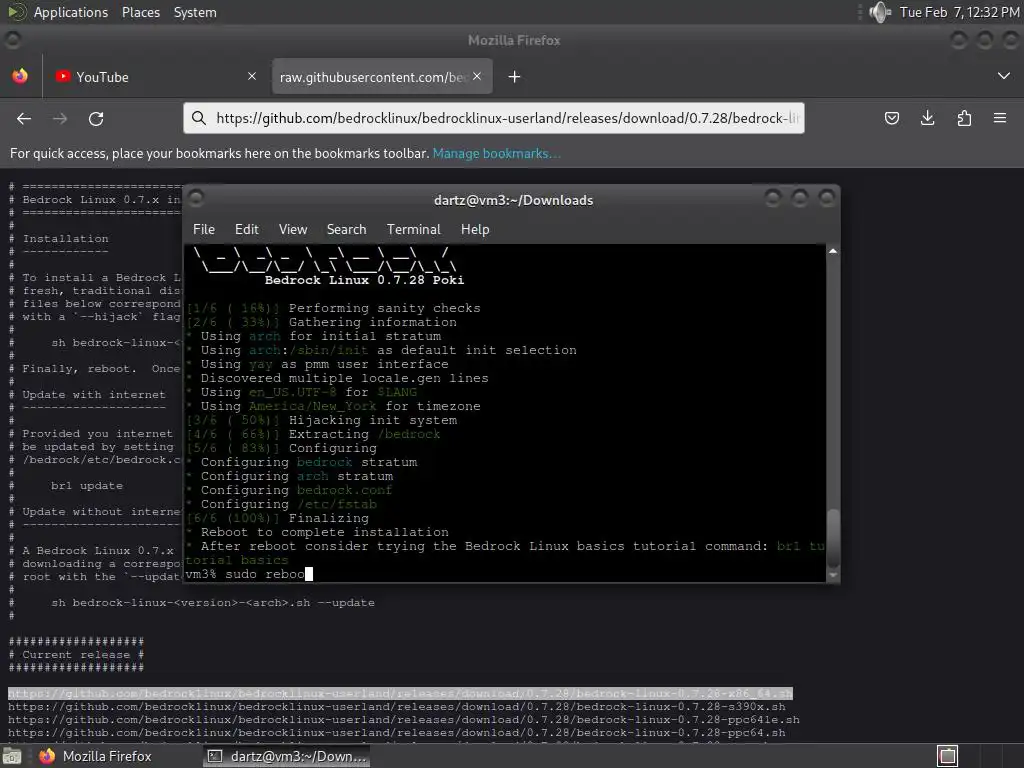Open the terminal File menu

pyautogui.click(x=204, y=229)
